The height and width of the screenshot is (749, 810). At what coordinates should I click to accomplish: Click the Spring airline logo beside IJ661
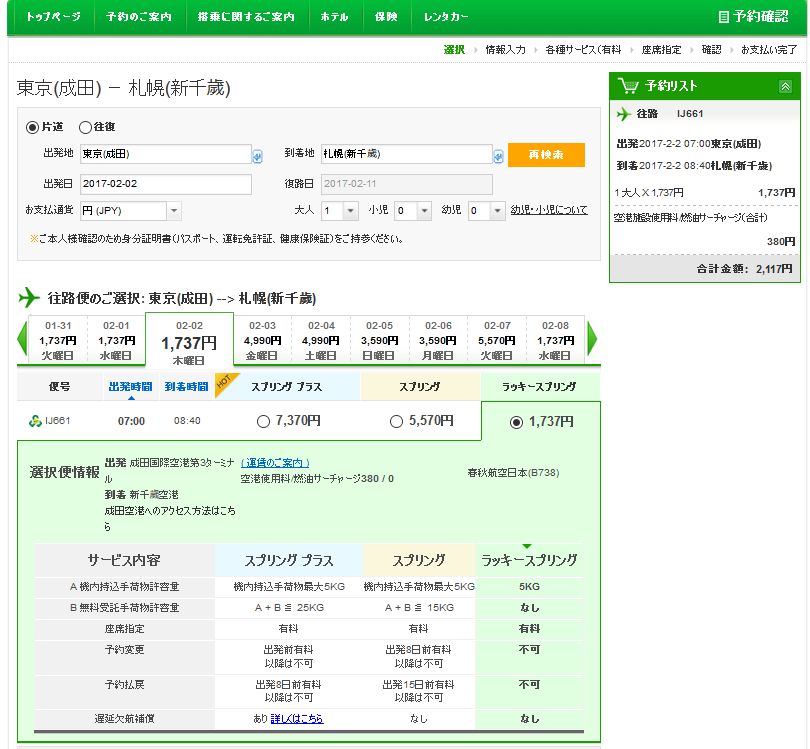[x=35, y=421]
